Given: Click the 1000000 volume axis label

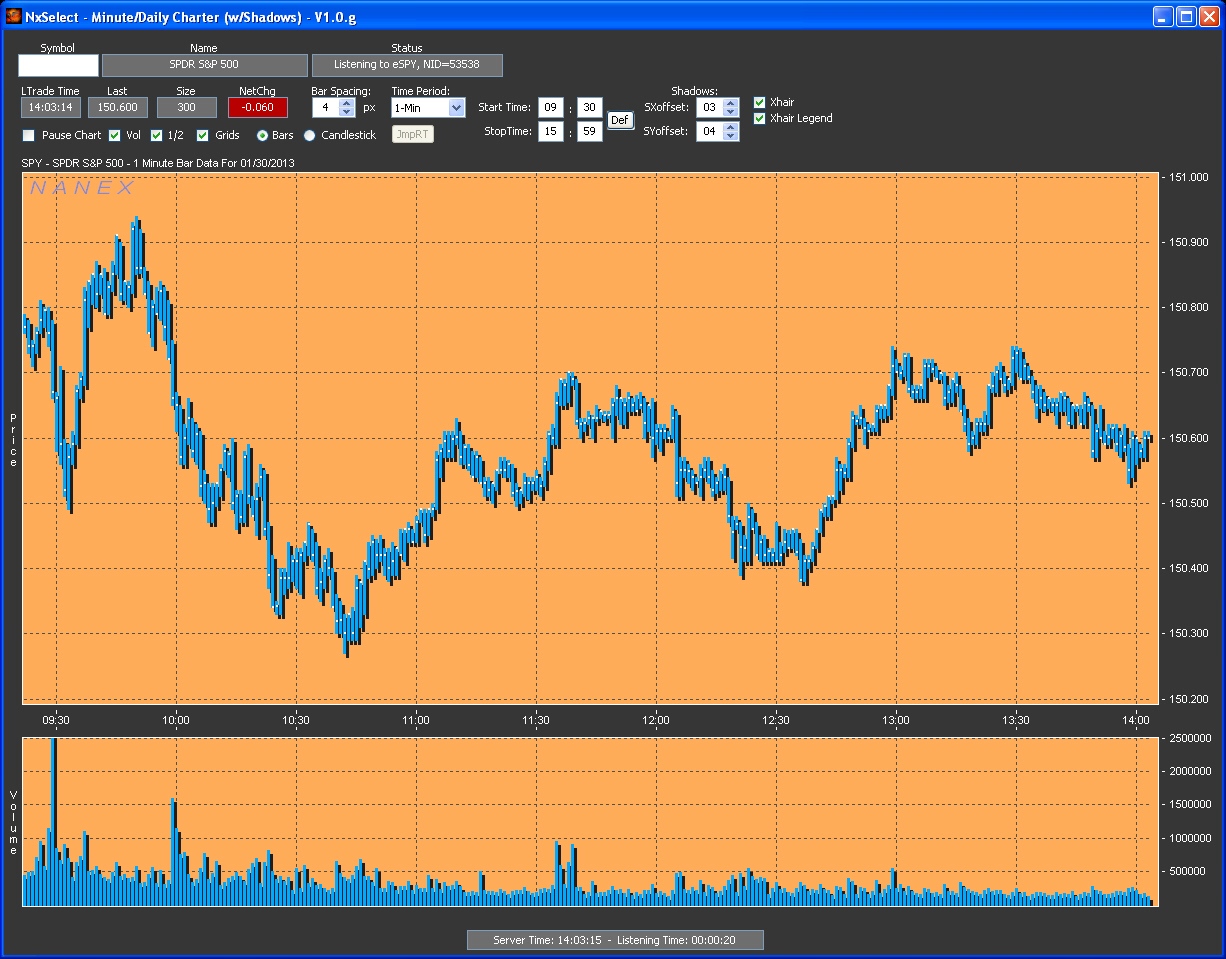Looking at the screenshot, I should point(1189,838).
